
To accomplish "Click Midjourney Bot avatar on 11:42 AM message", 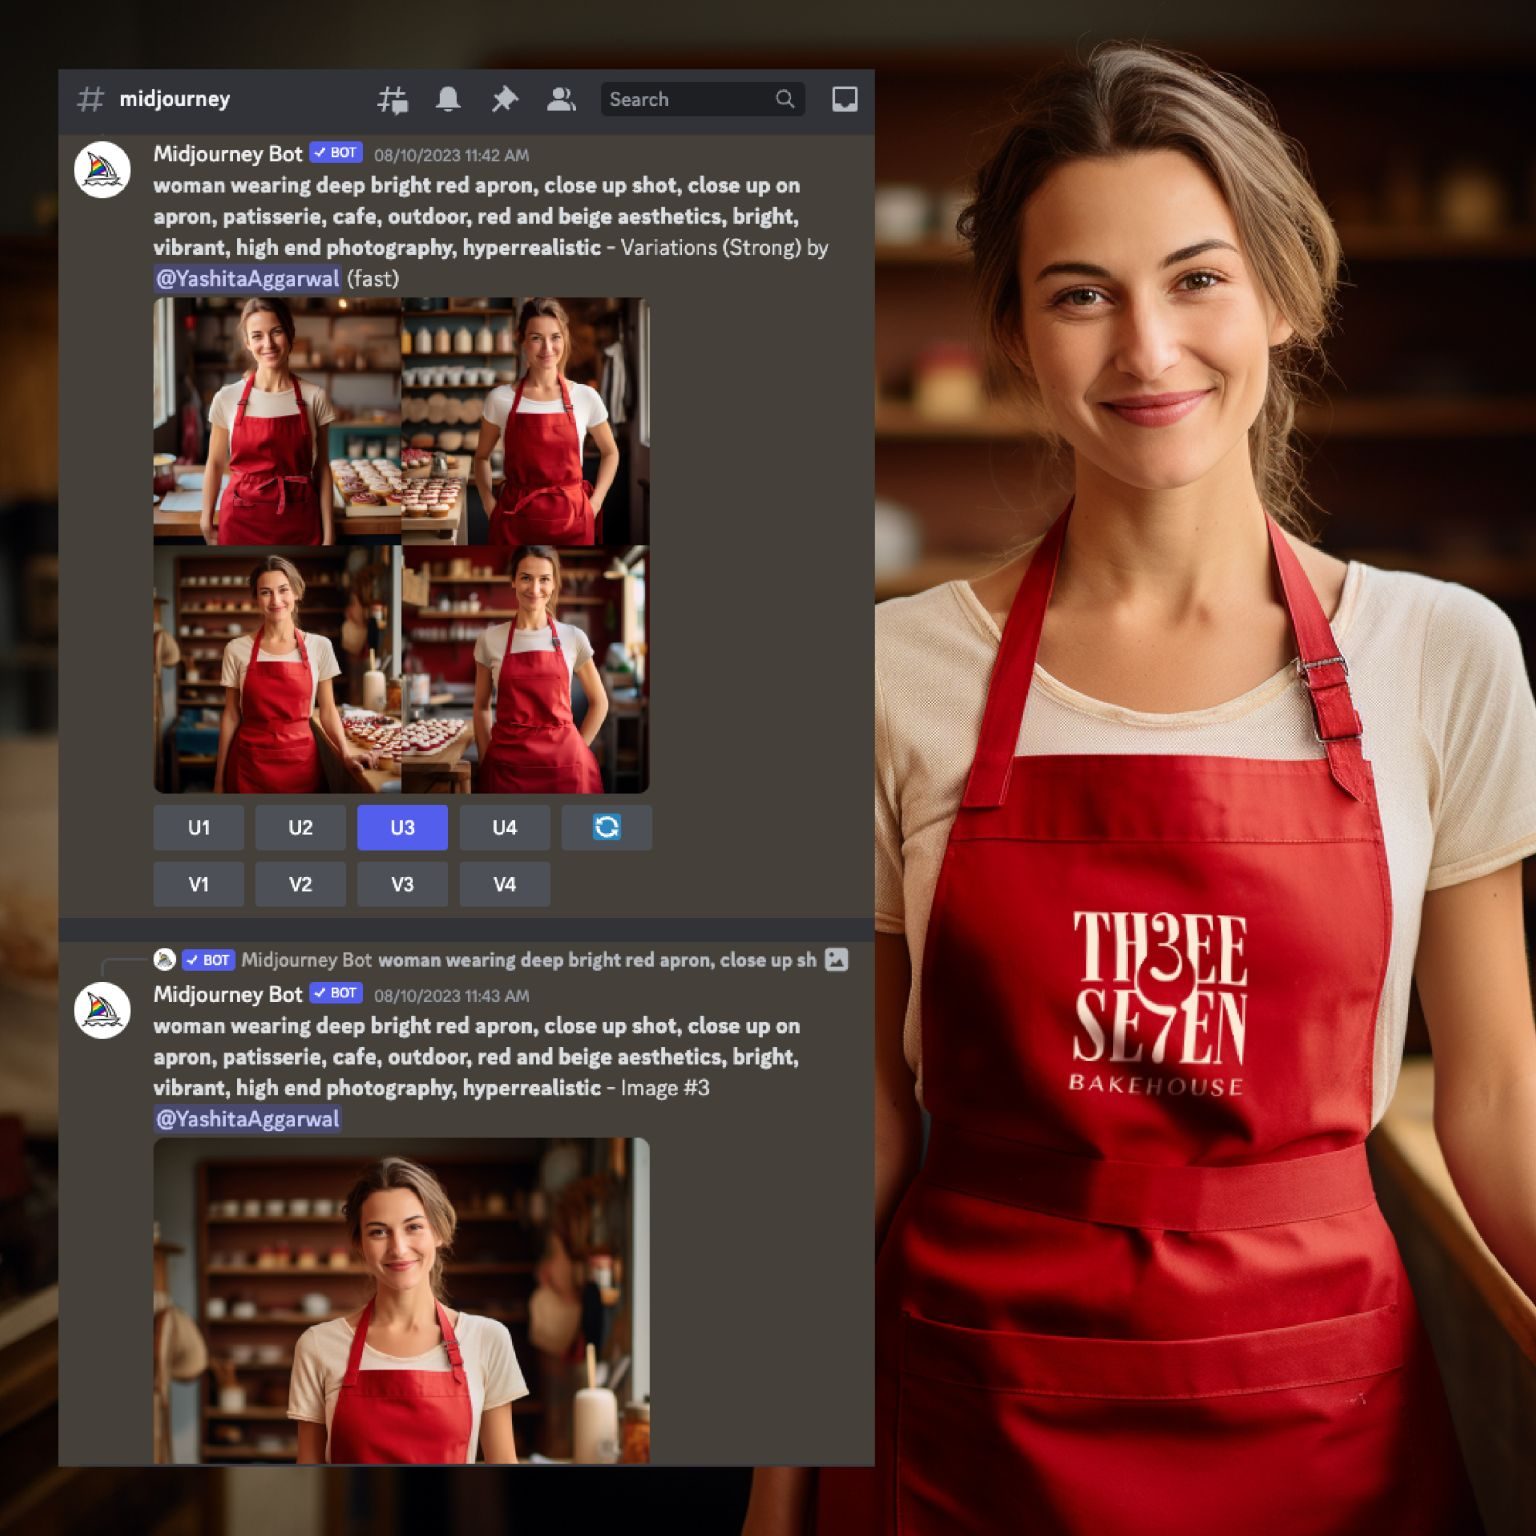I will [102, 170].
